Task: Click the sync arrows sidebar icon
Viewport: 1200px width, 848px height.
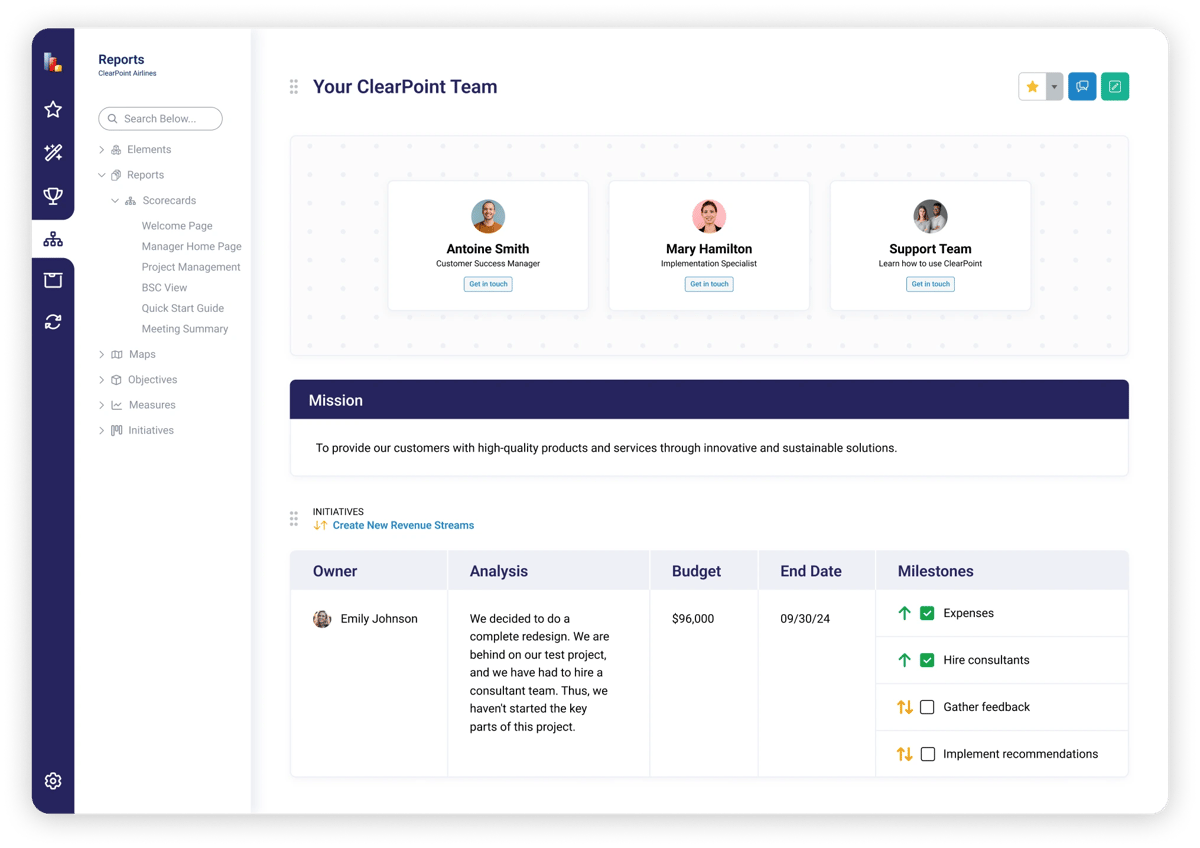Action: (x=53, y=322)
